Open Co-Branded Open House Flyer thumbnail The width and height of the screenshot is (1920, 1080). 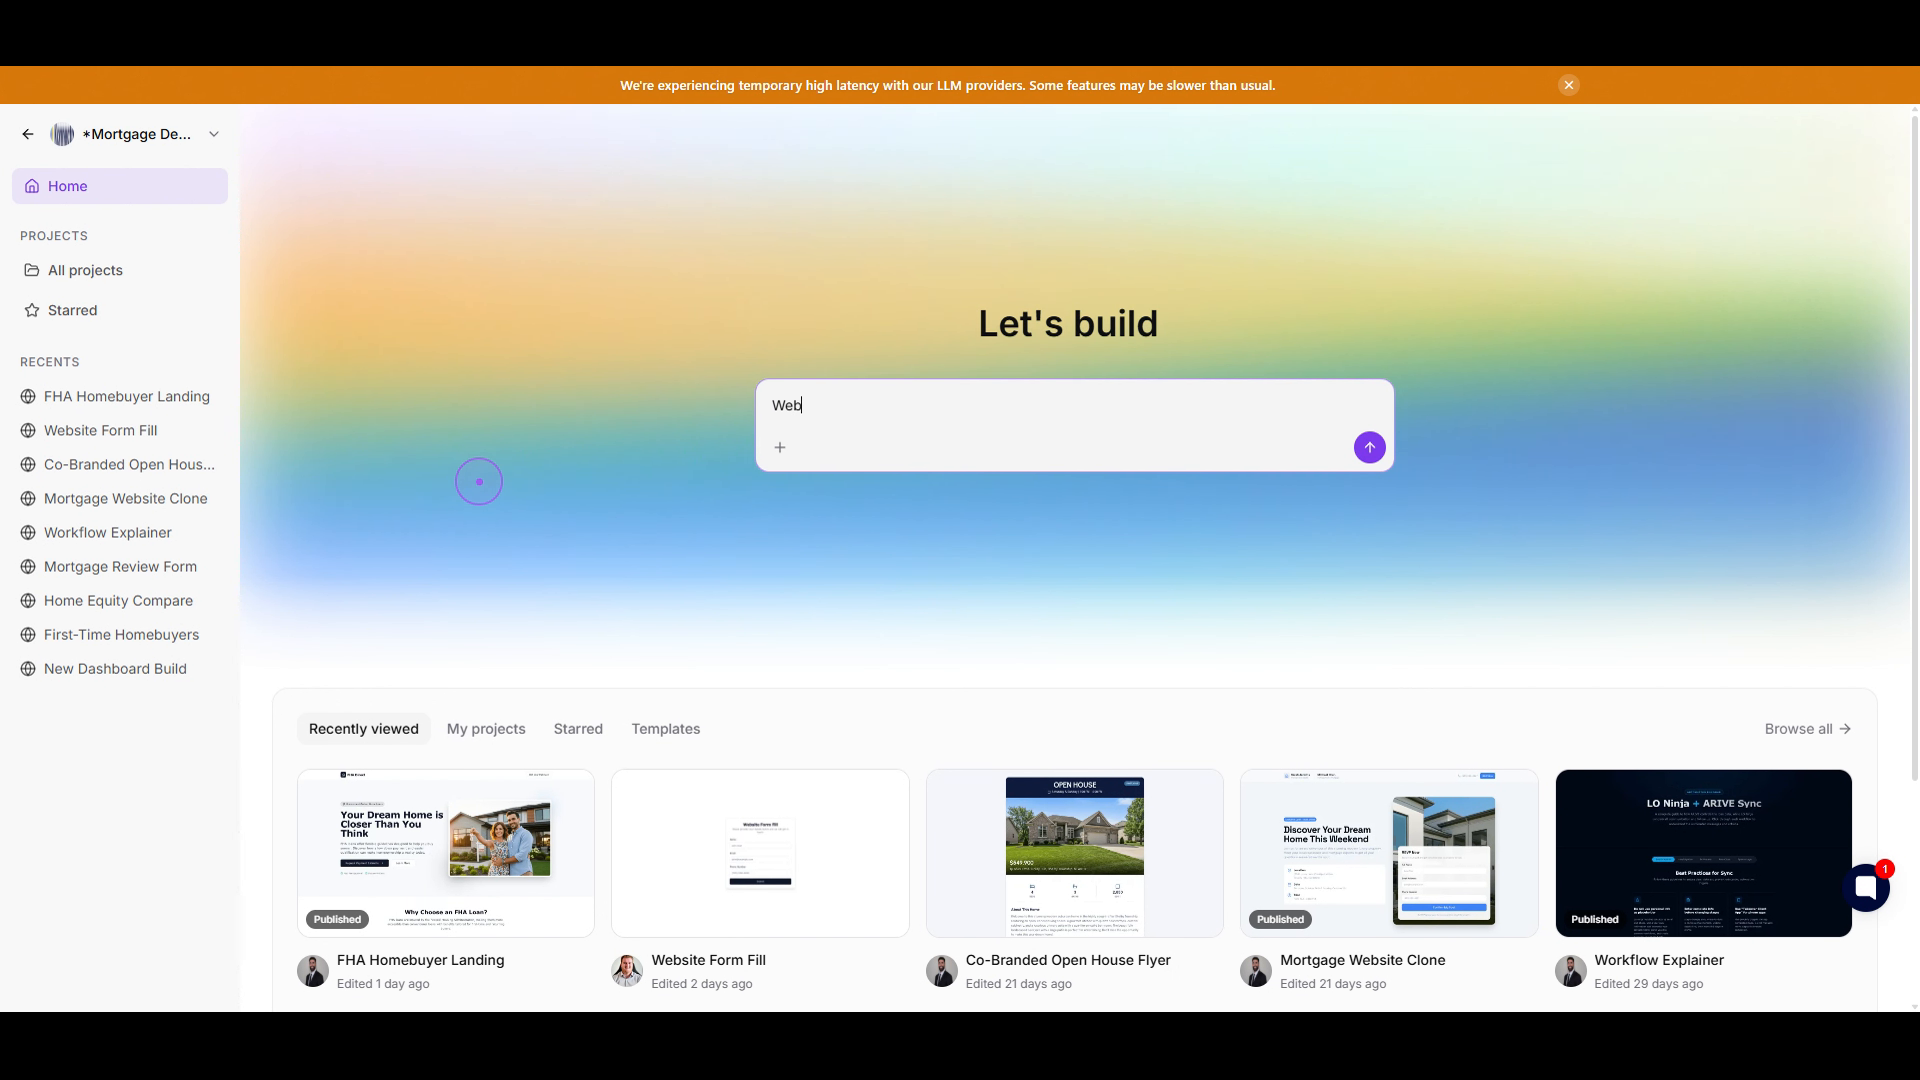point(1075,853)
